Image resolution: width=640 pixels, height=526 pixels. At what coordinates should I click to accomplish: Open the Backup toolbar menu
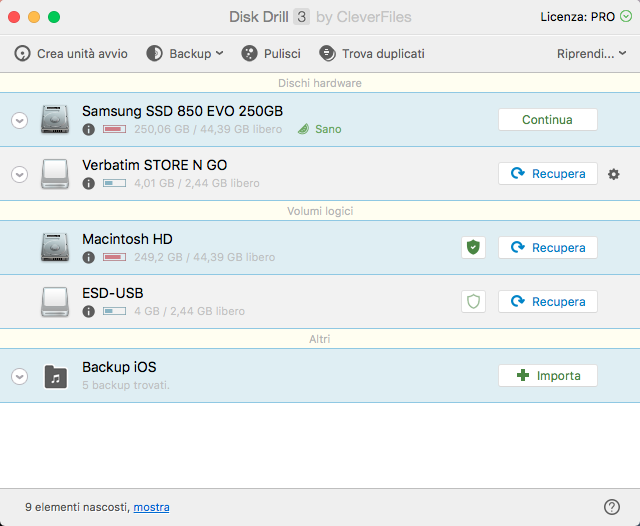[x=185, y=53]
